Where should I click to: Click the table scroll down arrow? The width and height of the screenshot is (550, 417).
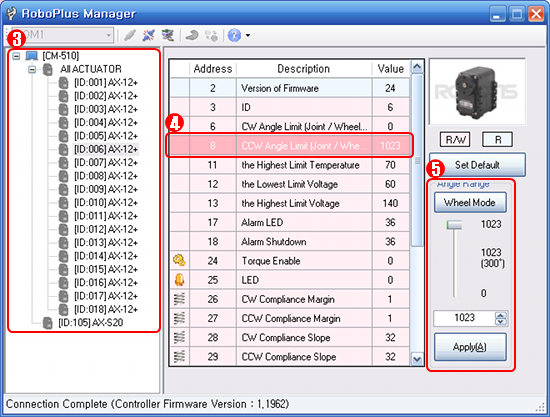click(417, 359)
